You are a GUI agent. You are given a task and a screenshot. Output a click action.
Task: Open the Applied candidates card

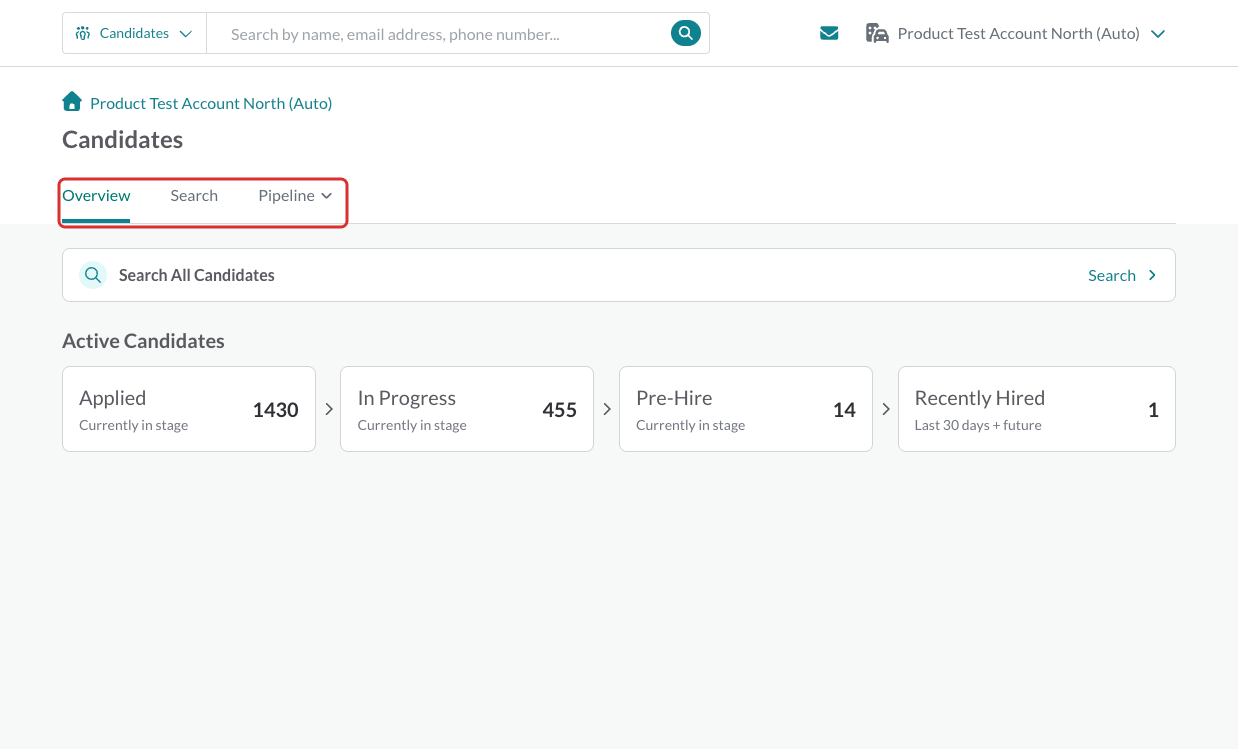coord(189,409)
